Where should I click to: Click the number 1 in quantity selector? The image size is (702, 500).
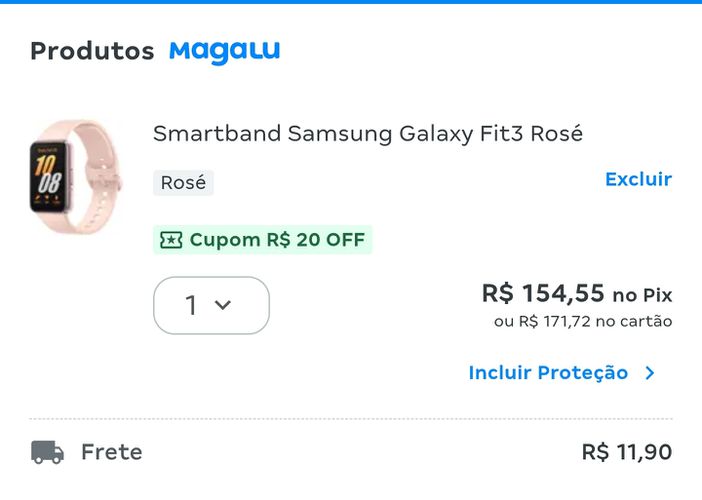coord(191,305)
